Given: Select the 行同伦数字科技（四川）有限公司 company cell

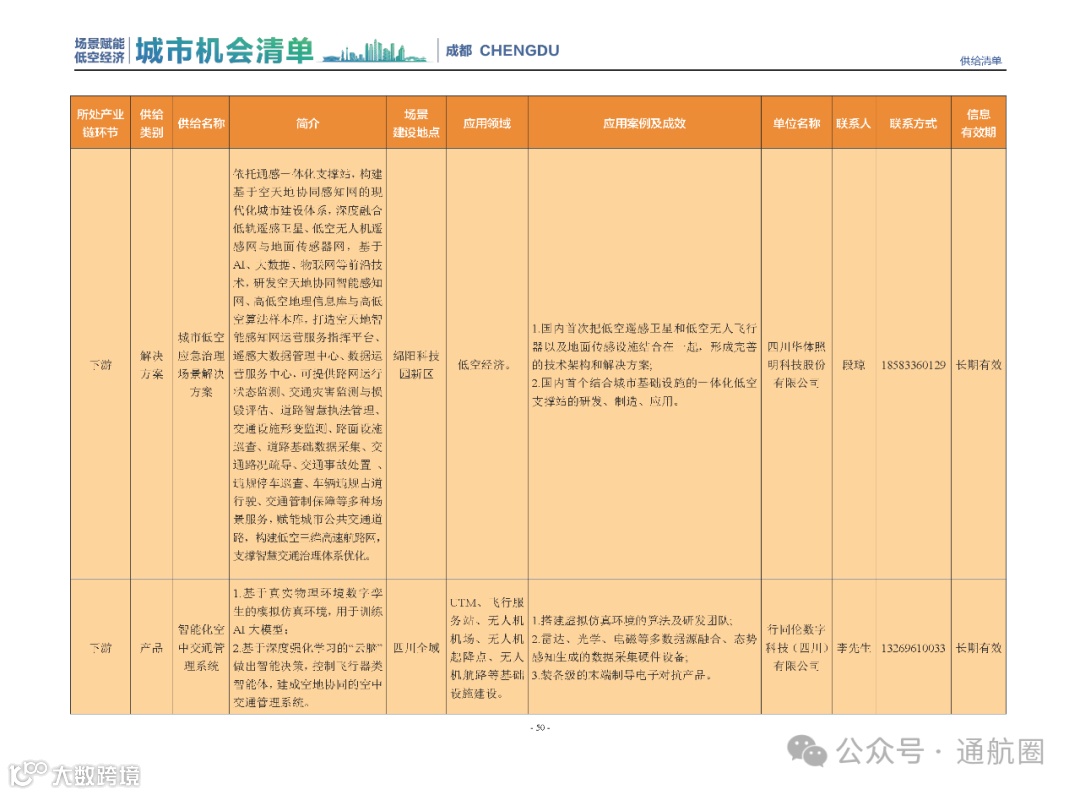Looking at the screenshot, I should [796, 648].
